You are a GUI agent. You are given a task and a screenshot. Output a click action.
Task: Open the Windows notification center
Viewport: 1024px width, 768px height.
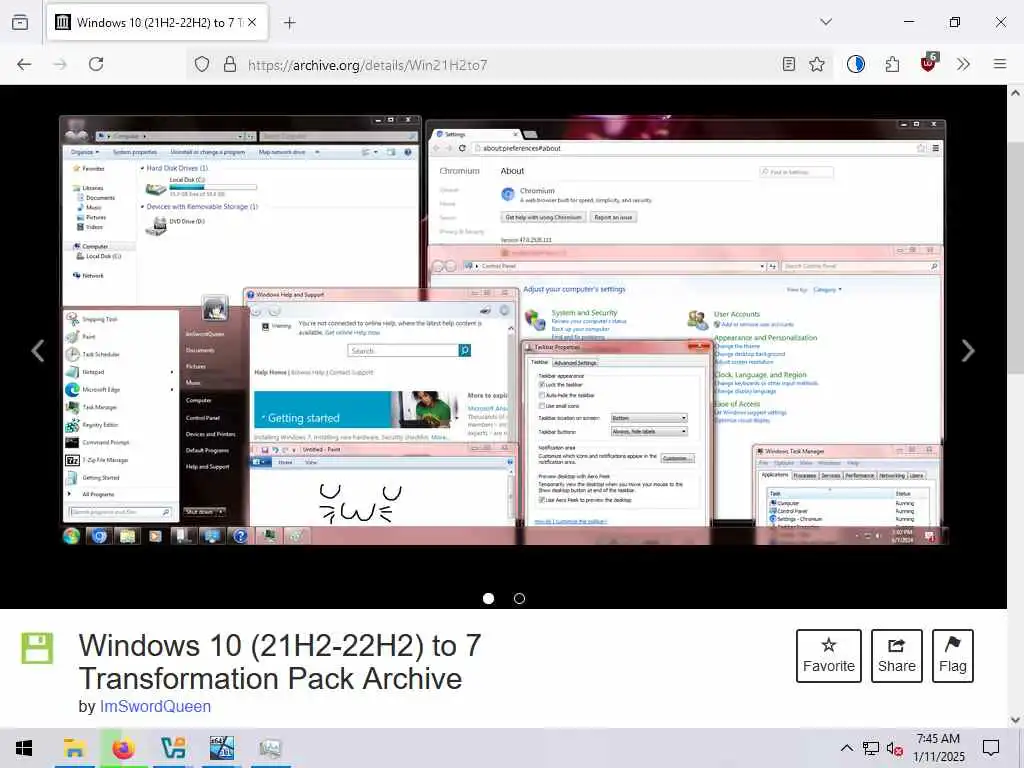[991, 748]
